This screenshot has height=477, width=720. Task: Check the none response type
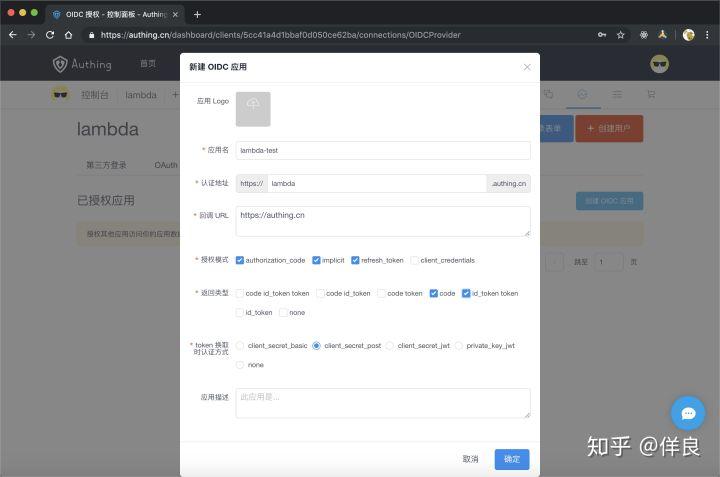[x=283, y=313]
